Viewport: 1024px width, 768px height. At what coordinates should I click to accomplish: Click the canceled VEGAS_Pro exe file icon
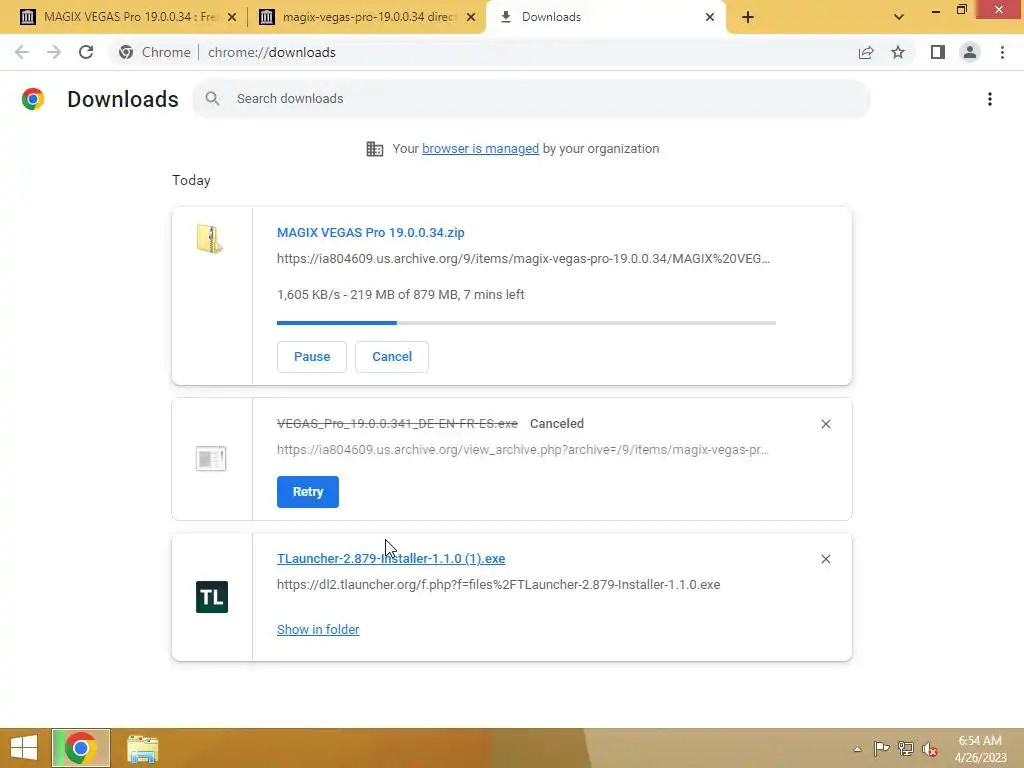pyautogui.click(x=211, y=458)
